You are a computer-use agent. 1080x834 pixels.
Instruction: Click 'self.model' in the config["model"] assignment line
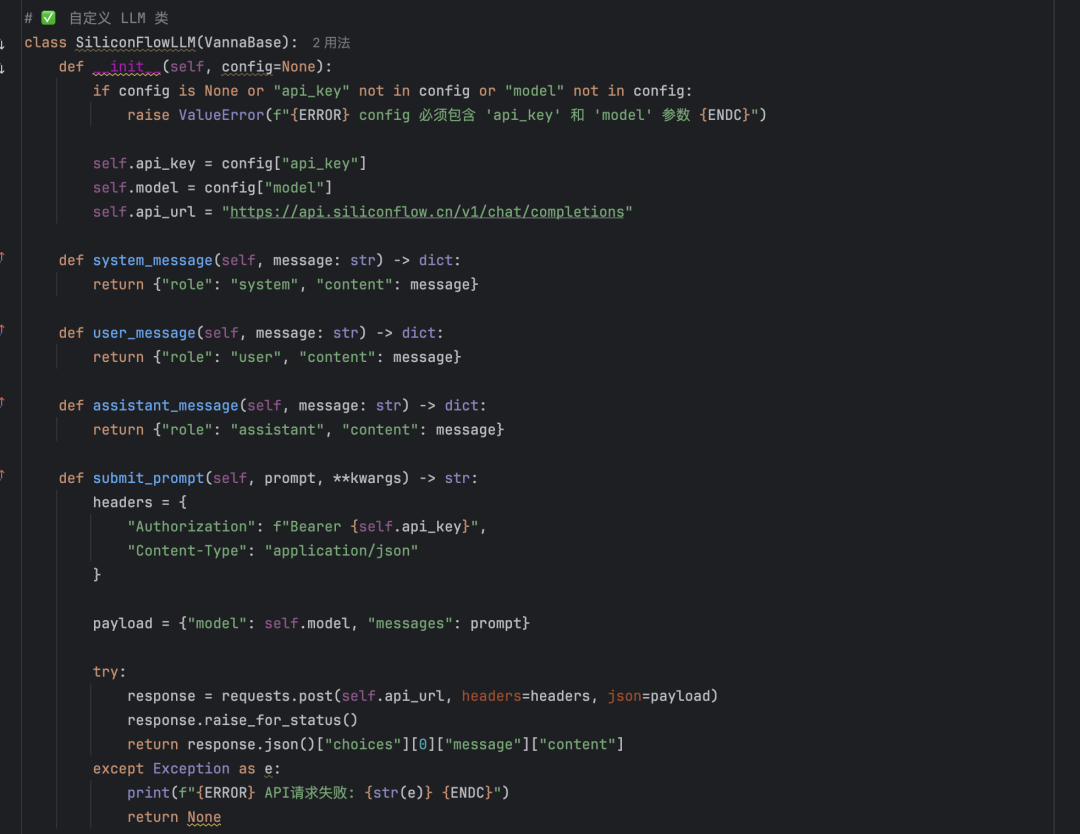(136, 188)
